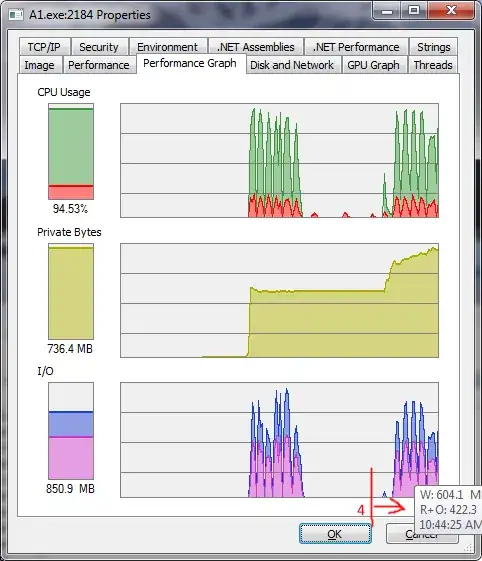482x561 pixels.
Task: Click the R+O: 422.3 tooltip line
Action: click(448, 509)
